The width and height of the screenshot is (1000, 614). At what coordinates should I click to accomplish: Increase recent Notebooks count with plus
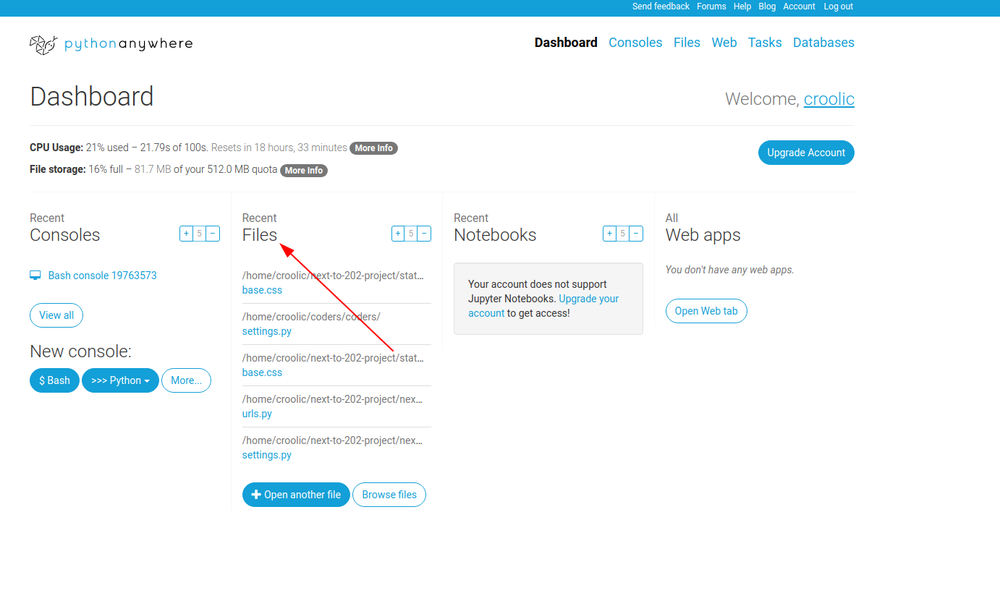pos(610,234)
